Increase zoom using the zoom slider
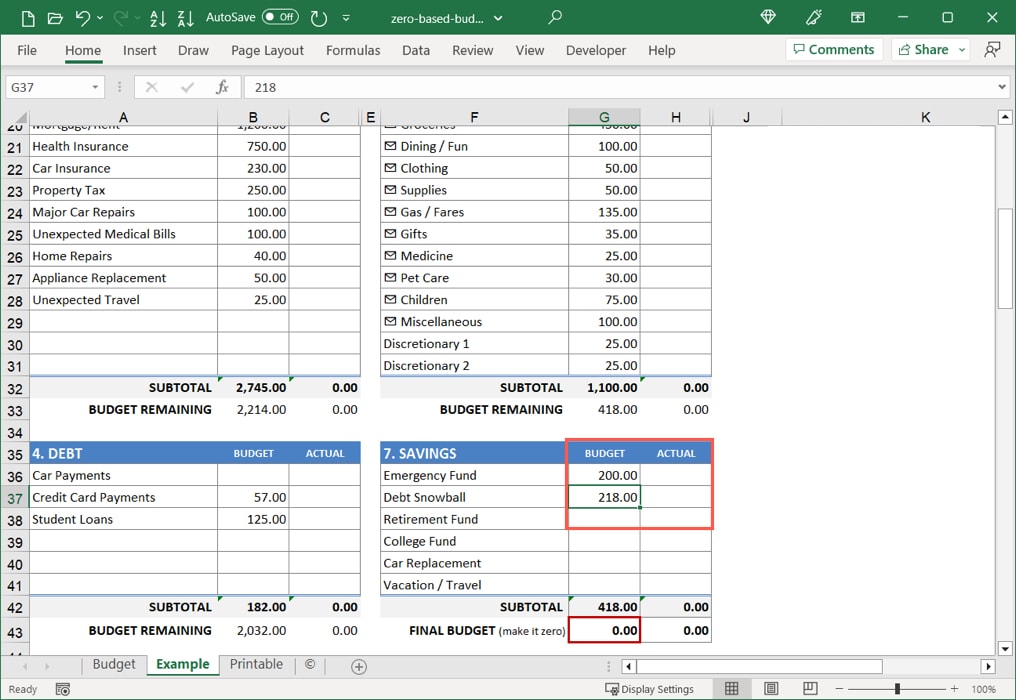The image size is (1016, 700). click(953, 689)
